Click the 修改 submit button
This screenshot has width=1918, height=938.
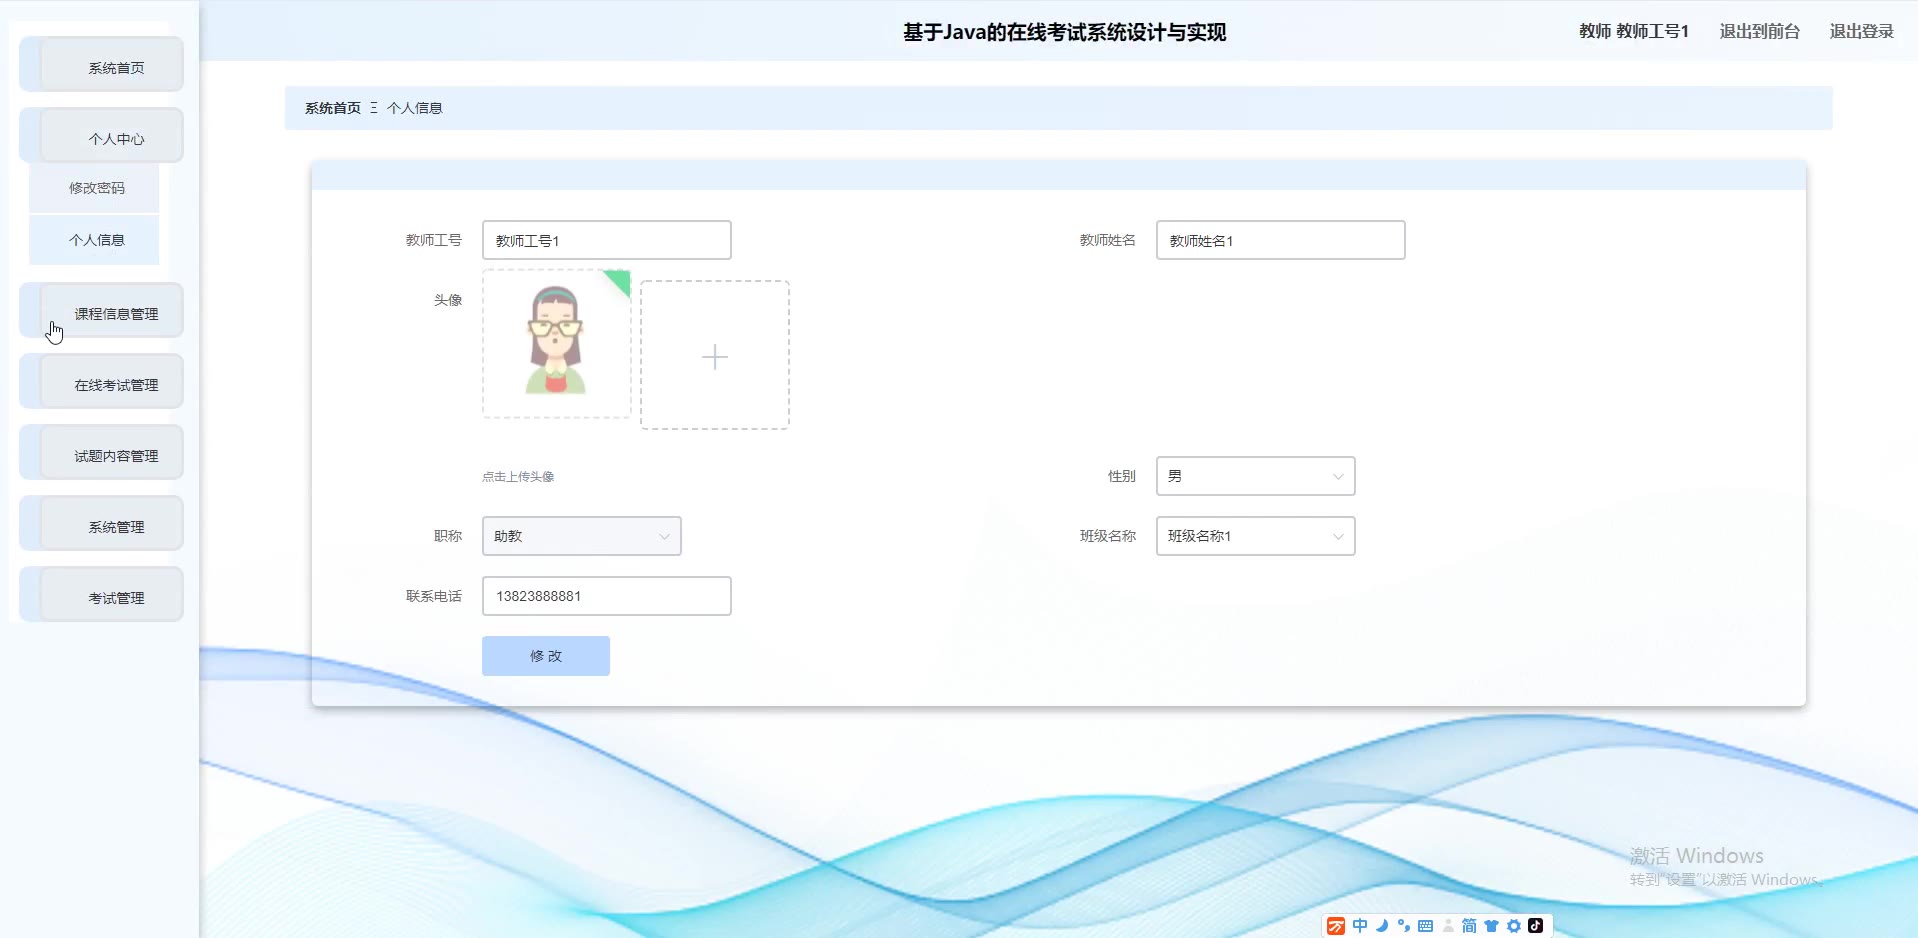546,656
